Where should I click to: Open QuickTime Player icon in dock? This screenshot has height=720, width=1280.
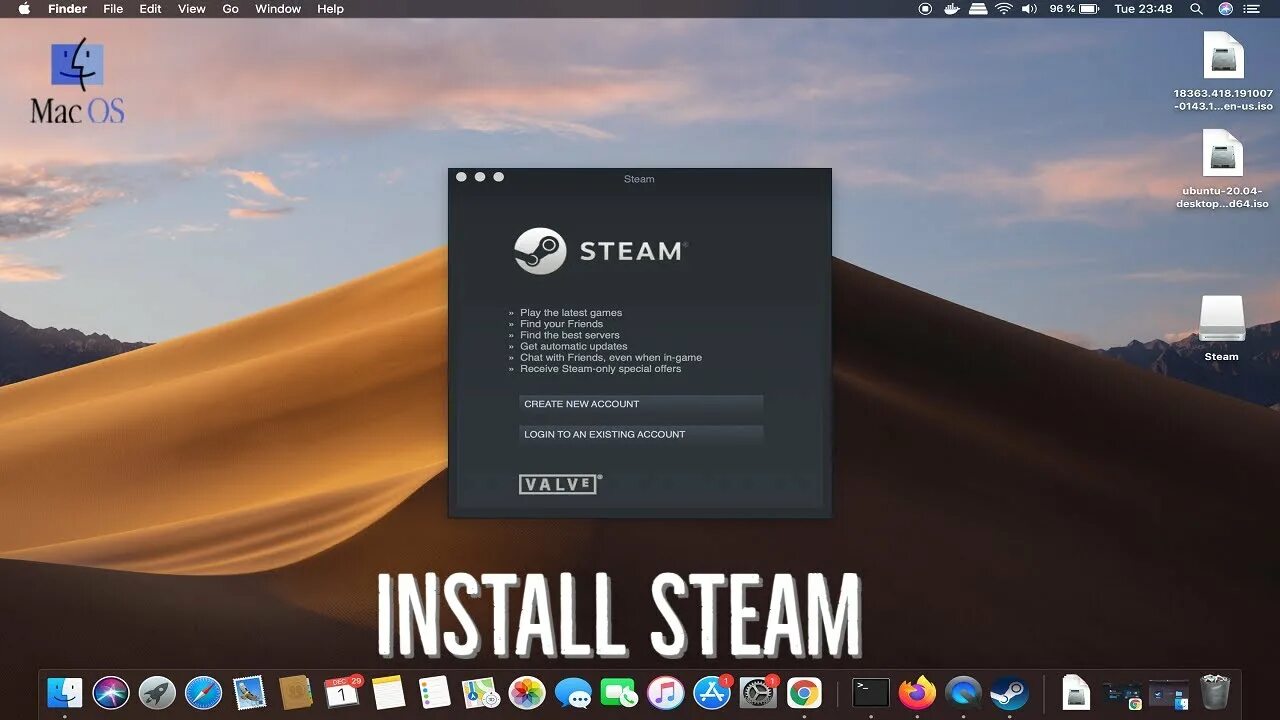[963, 692]
